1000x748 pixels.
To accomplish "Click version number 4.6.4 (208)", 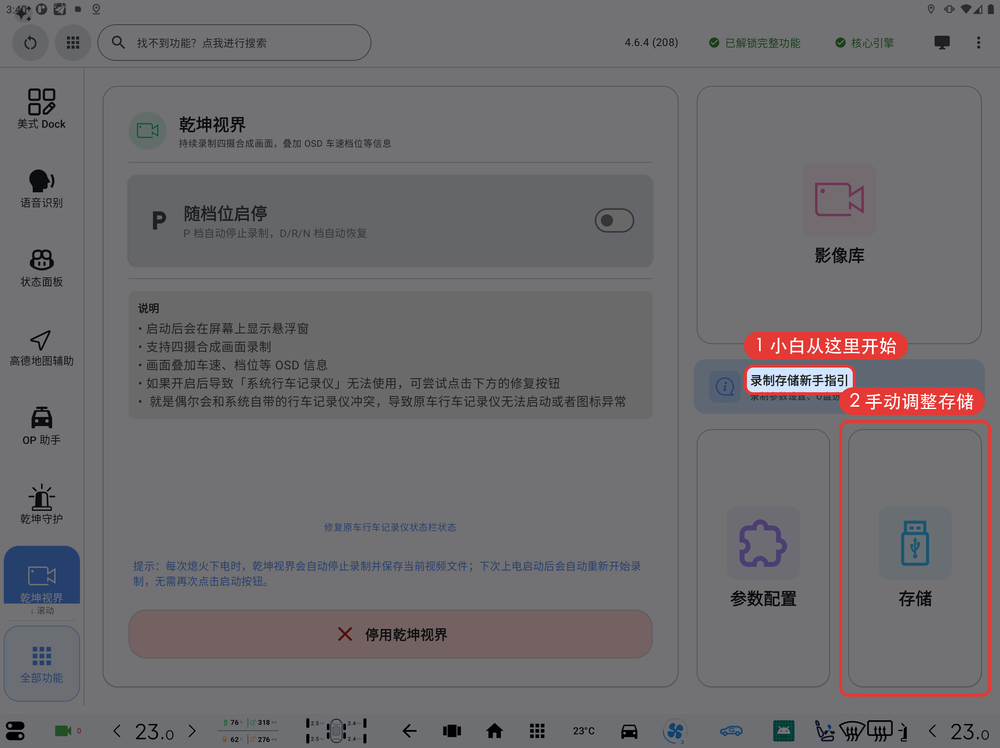I will 651,43.
